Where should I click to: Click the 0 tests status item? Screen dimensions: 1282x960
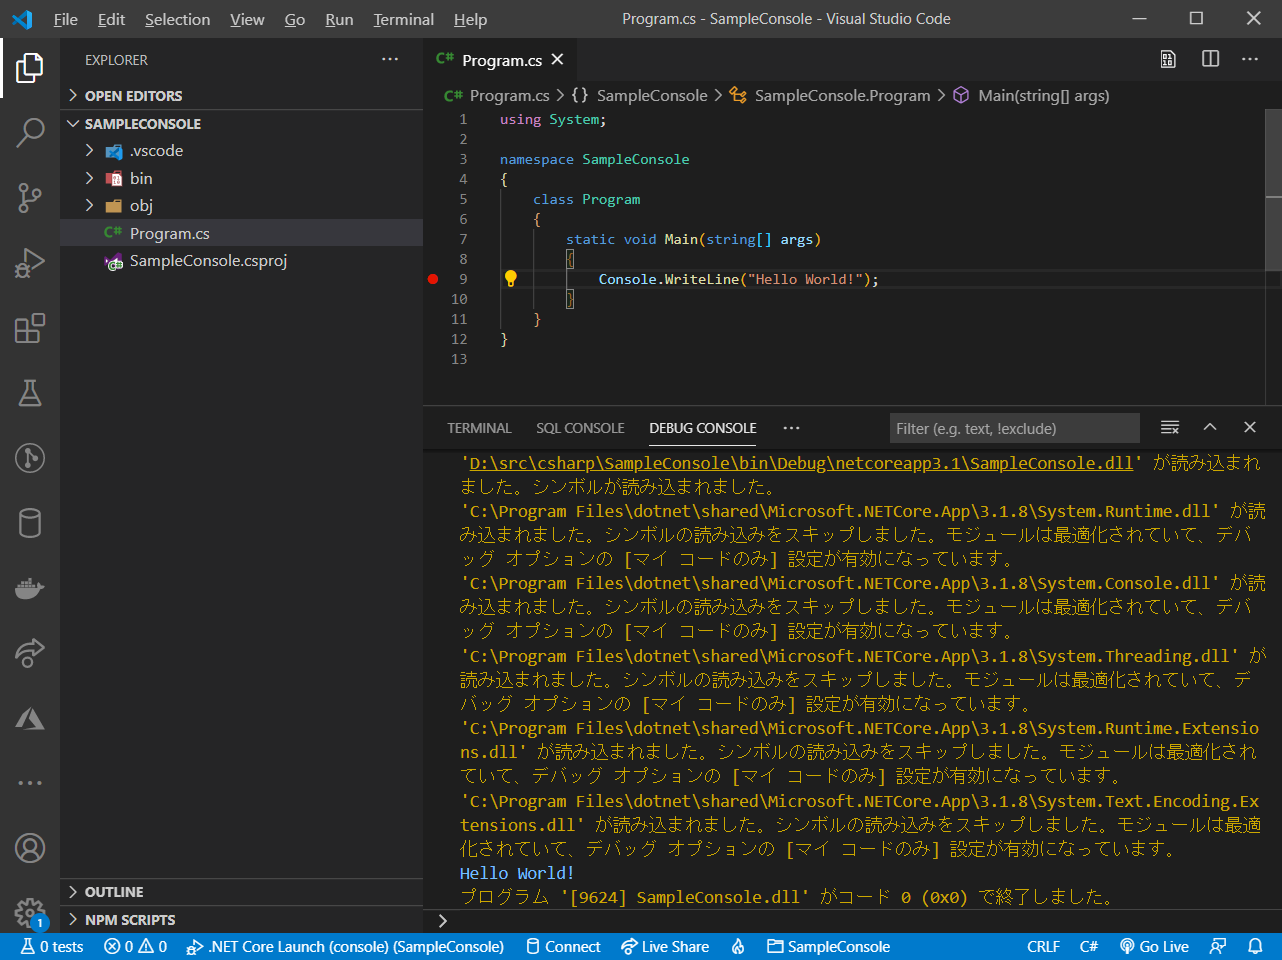pyautogui.click(x=53, y=946)
